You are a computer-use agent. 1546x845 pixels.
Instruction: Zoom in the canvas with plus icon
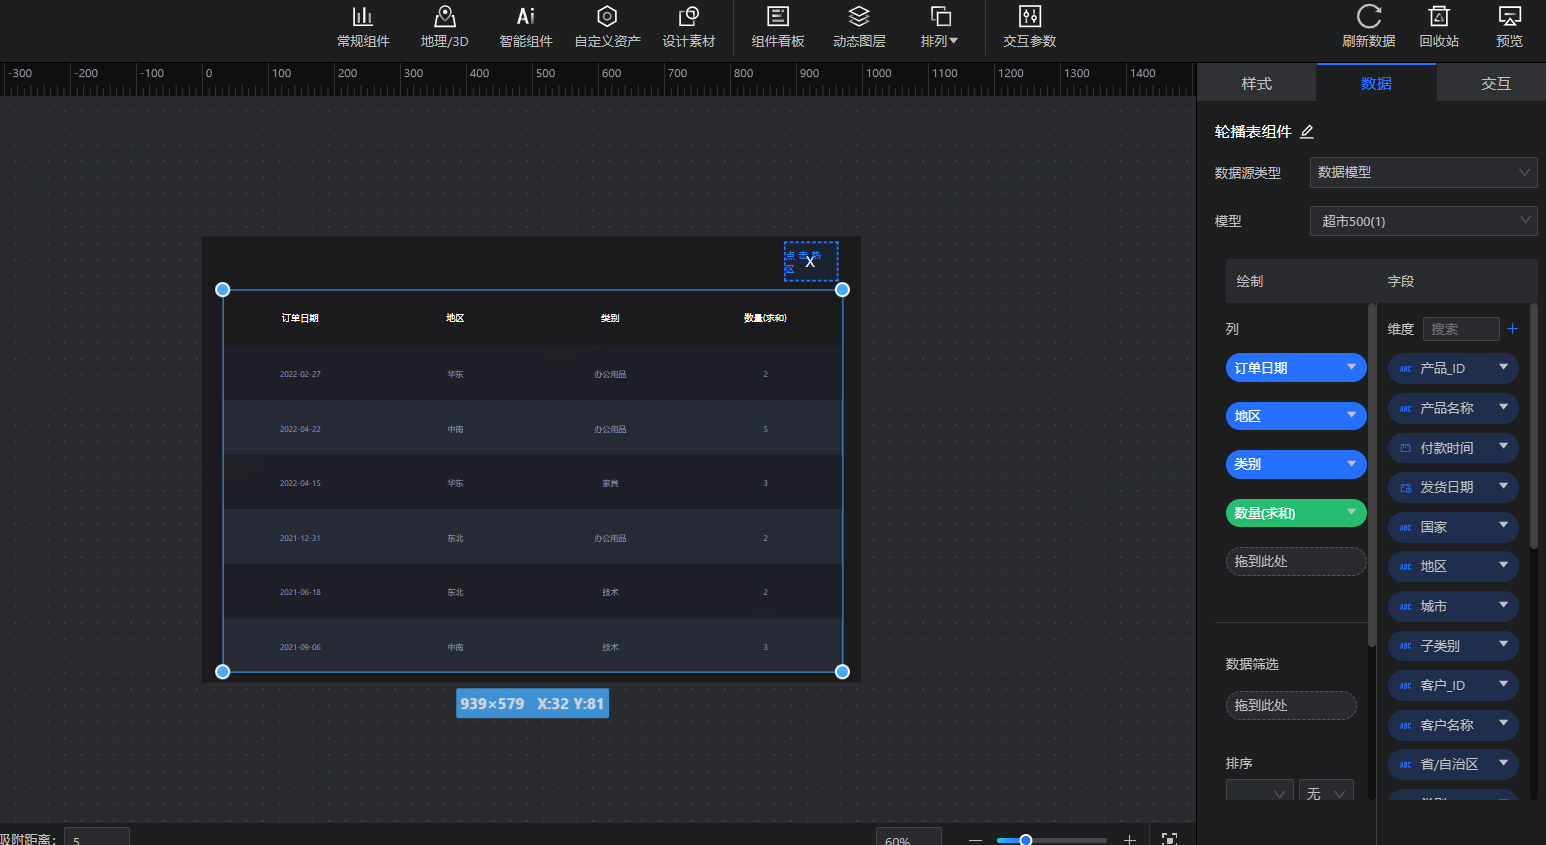pos(1130,840)
